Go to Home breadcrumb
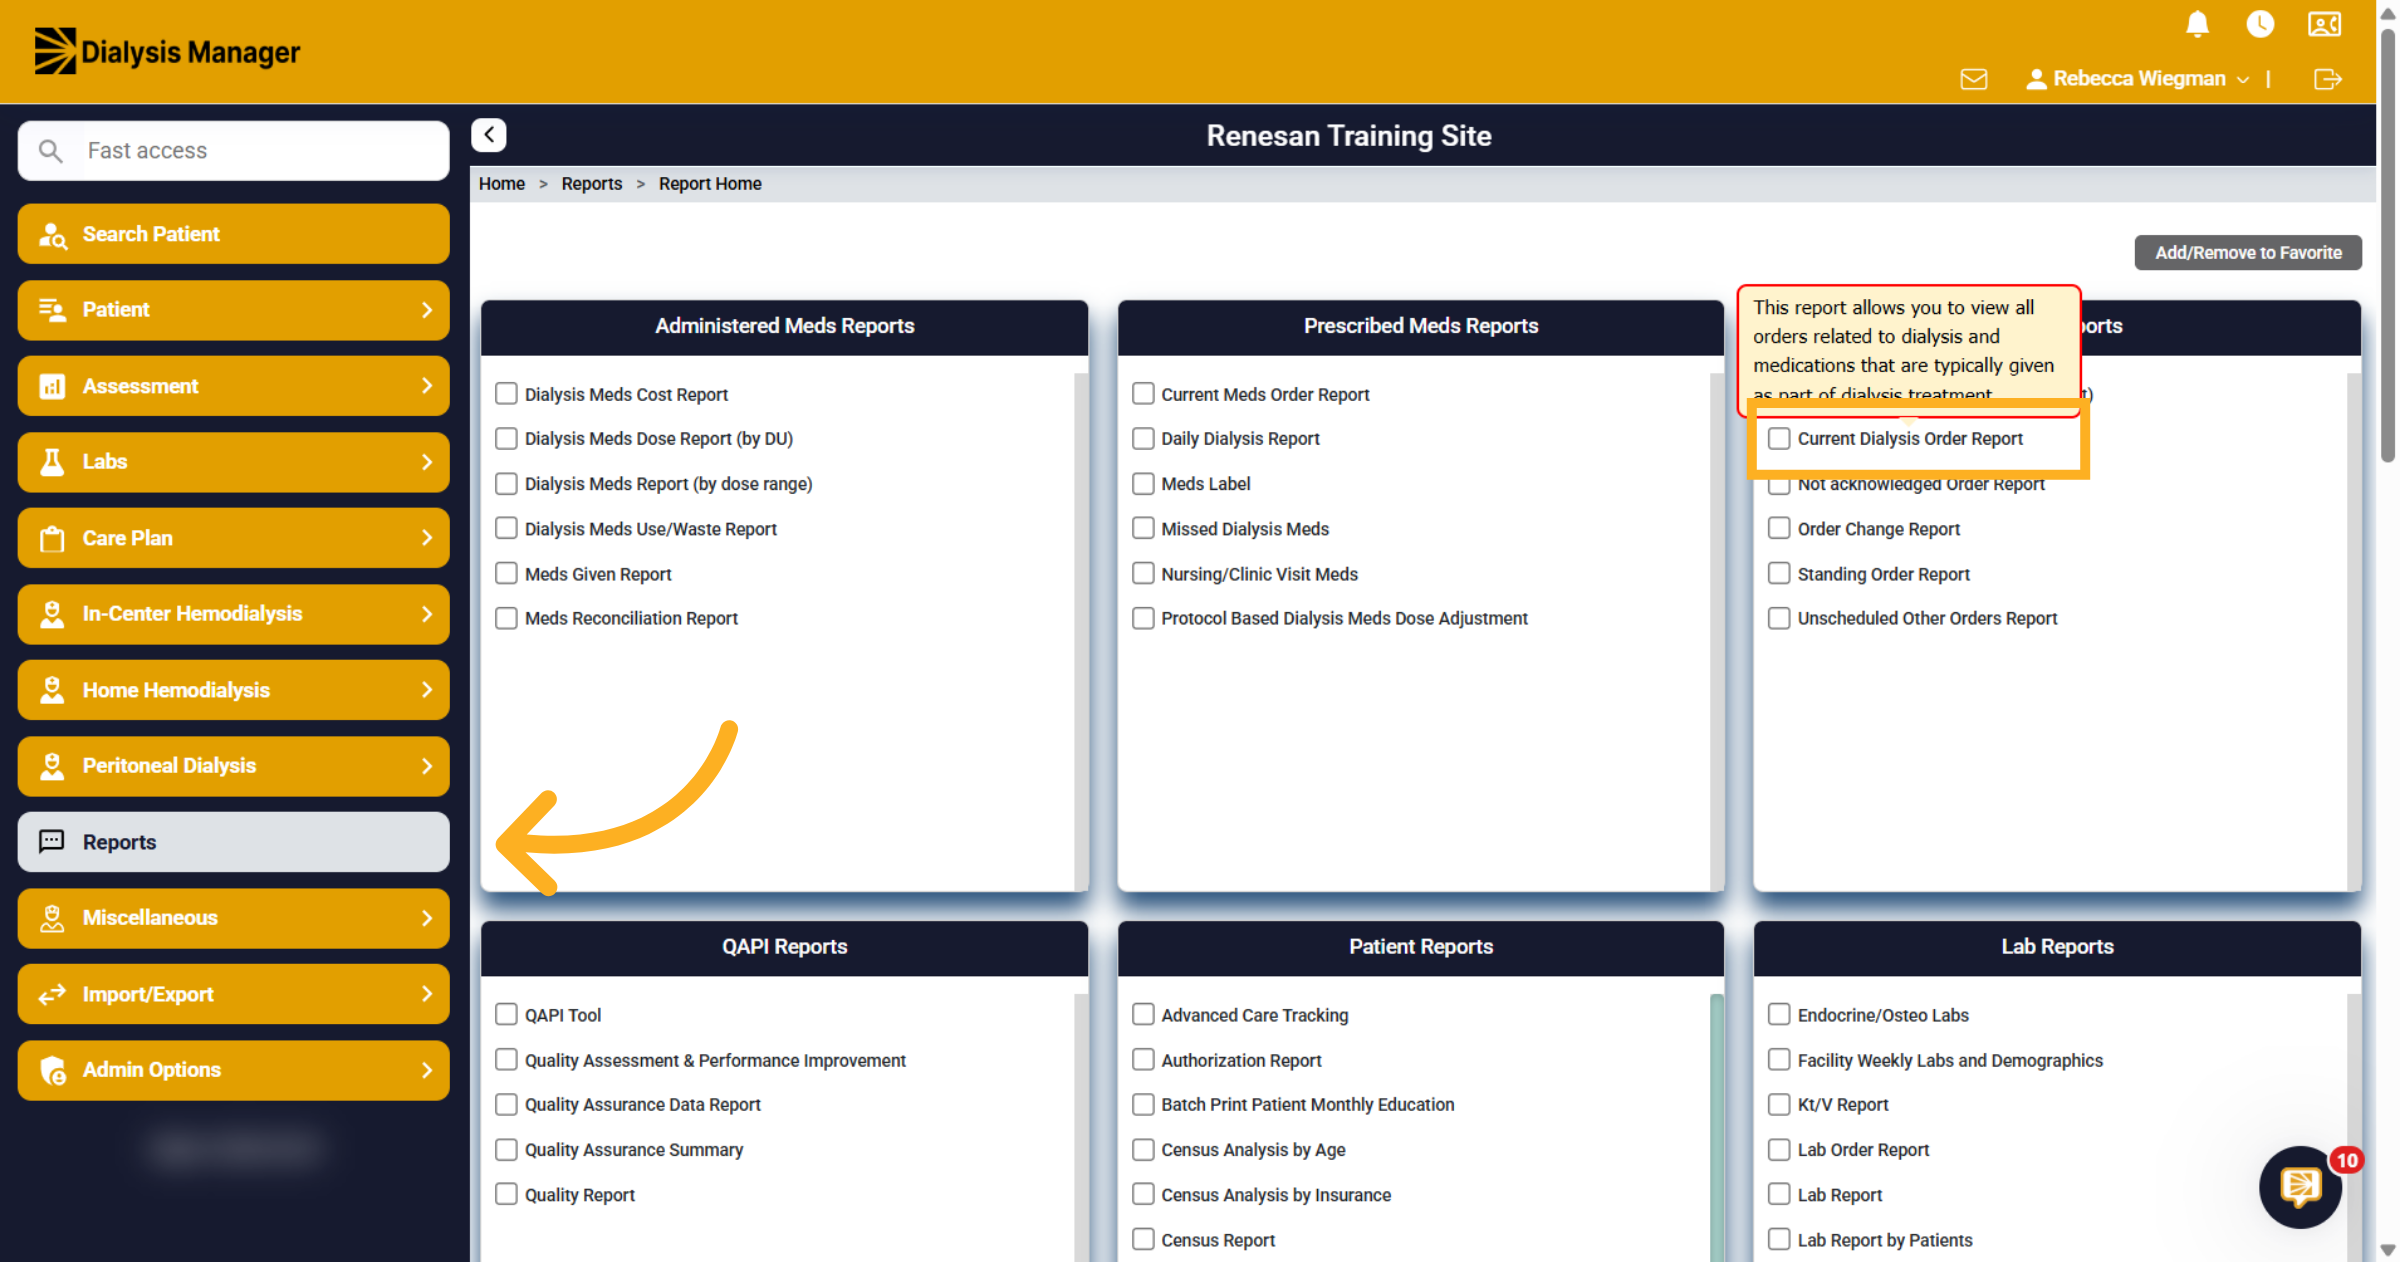This screenshot has width=2400, height=1262. pyautogui.click(x=502, y=184)
